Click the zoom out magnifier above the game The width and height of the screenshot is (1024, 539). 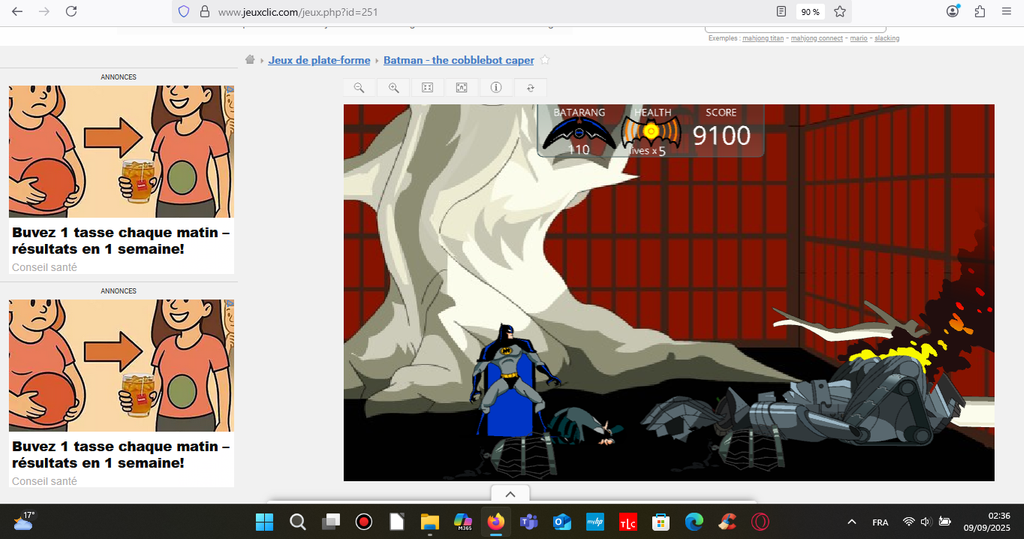359,88
